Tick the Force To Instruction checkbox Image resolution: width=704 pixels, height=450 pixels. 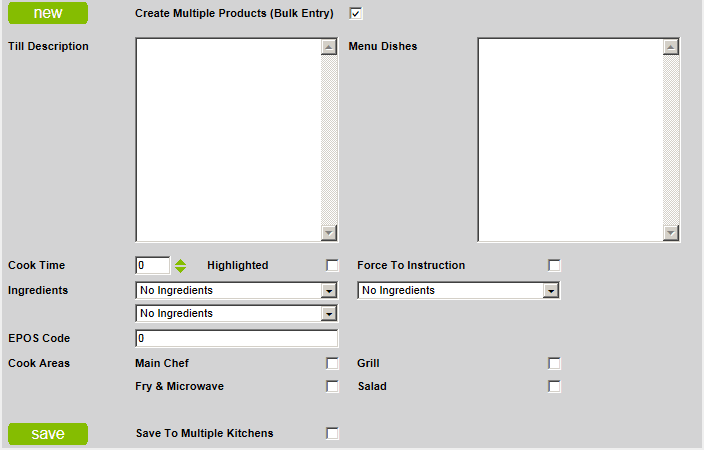click(554, 265)
